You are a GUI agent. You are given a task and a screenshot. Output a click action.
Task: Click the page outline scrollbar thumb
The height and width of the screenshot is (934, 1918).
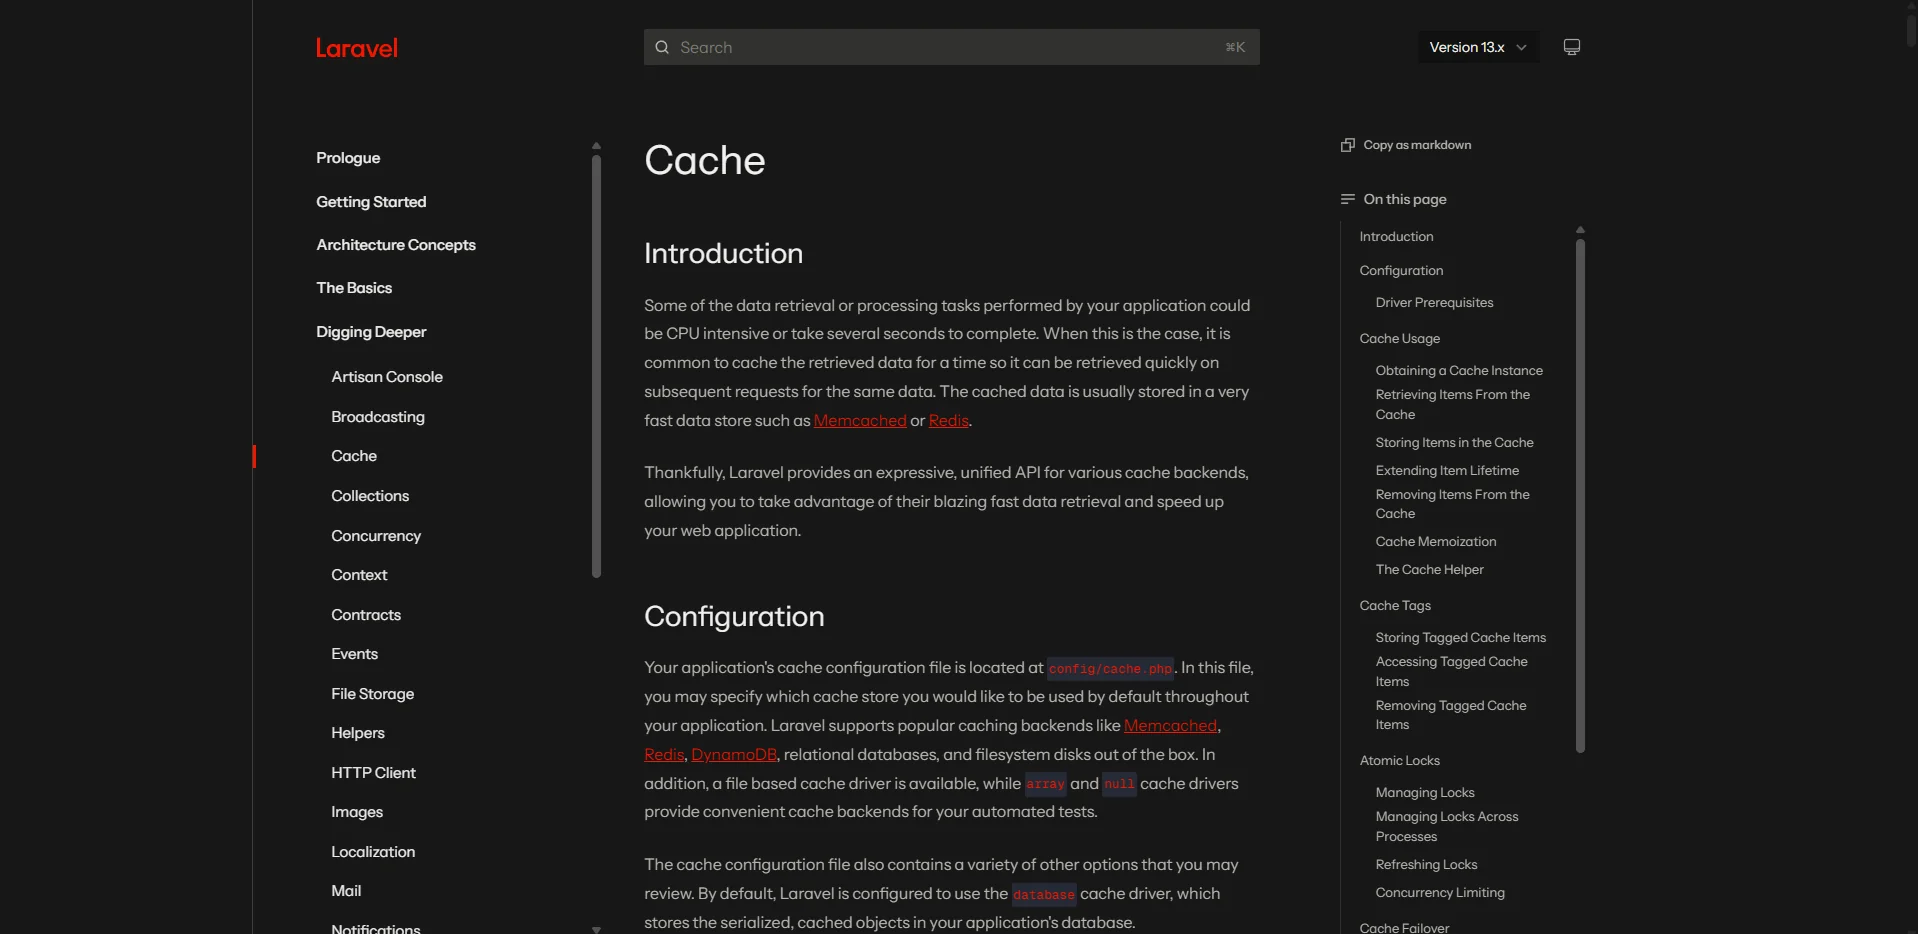pyautogui.click(x=1580, y=496)
